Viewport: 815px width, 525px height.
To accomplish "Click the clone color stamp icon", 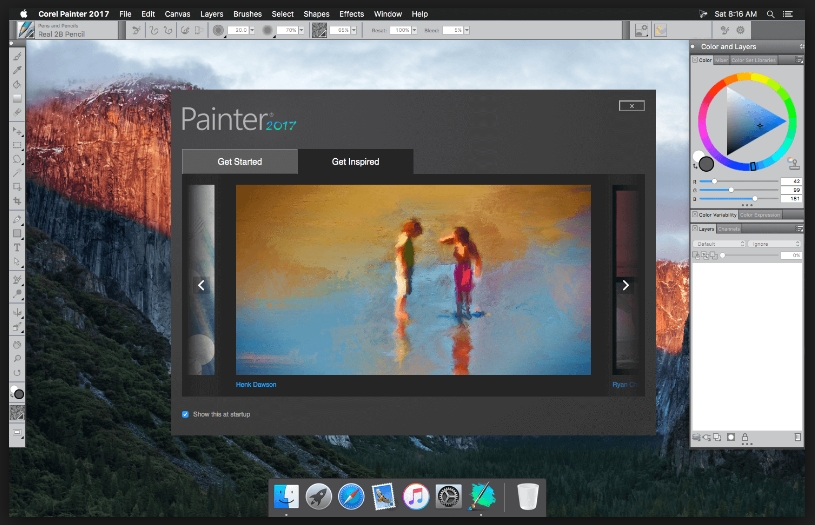I will tap(793, 164).
